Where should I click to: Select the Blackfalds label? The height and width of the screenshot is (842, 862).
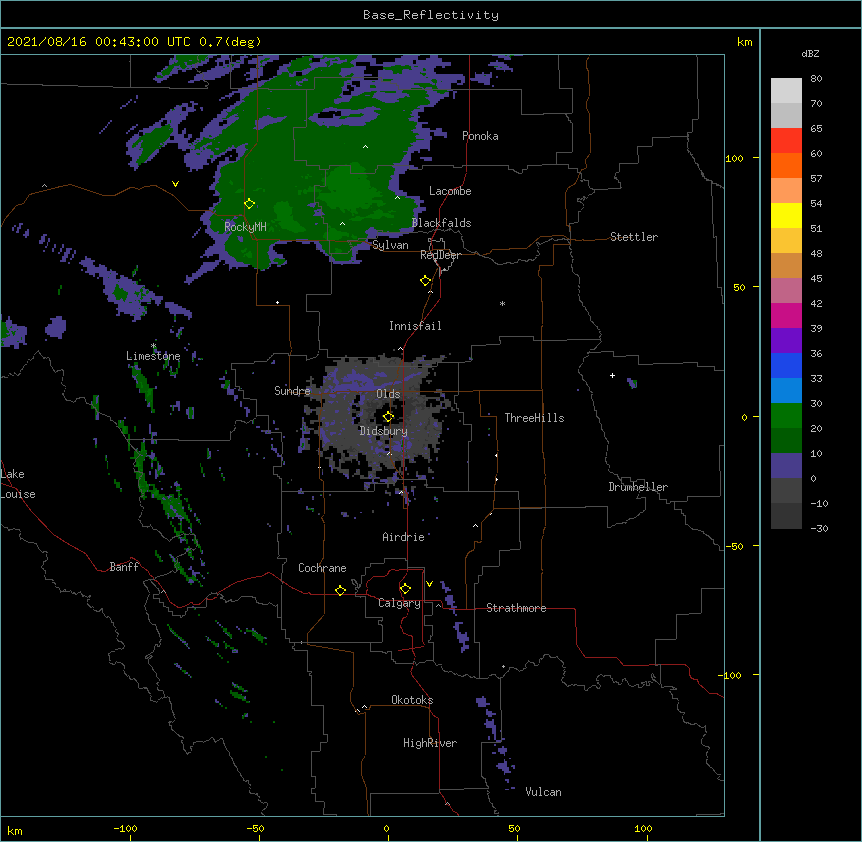(441, 223)
